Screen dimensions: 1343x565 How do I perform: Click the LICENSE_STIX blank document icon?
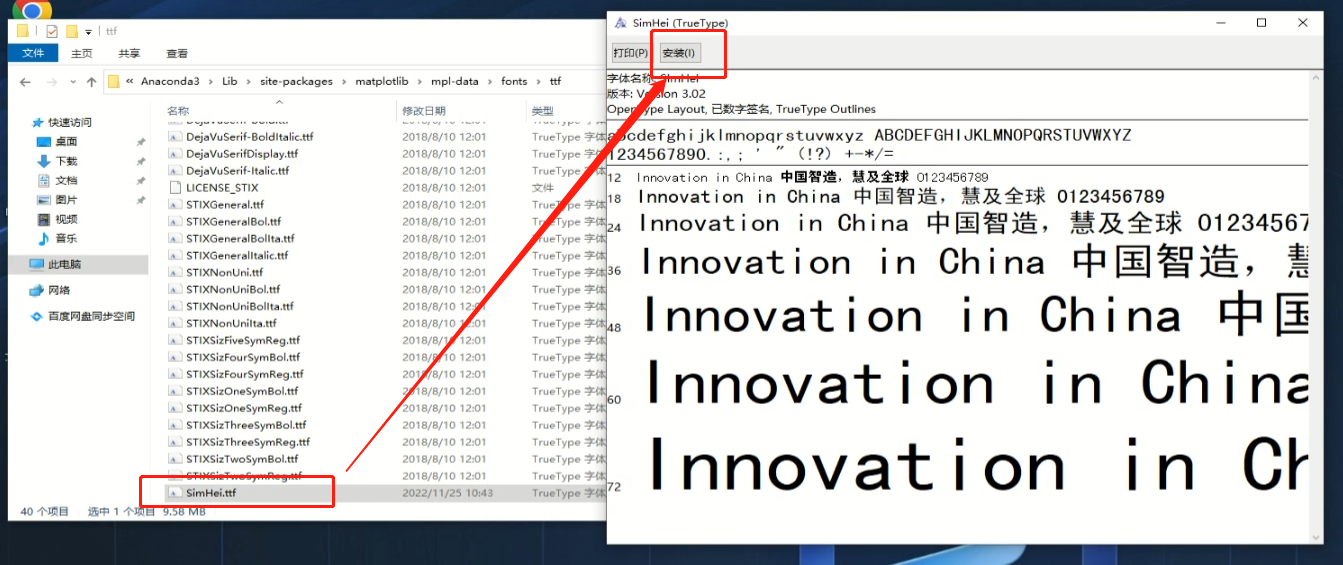[174, 187]
